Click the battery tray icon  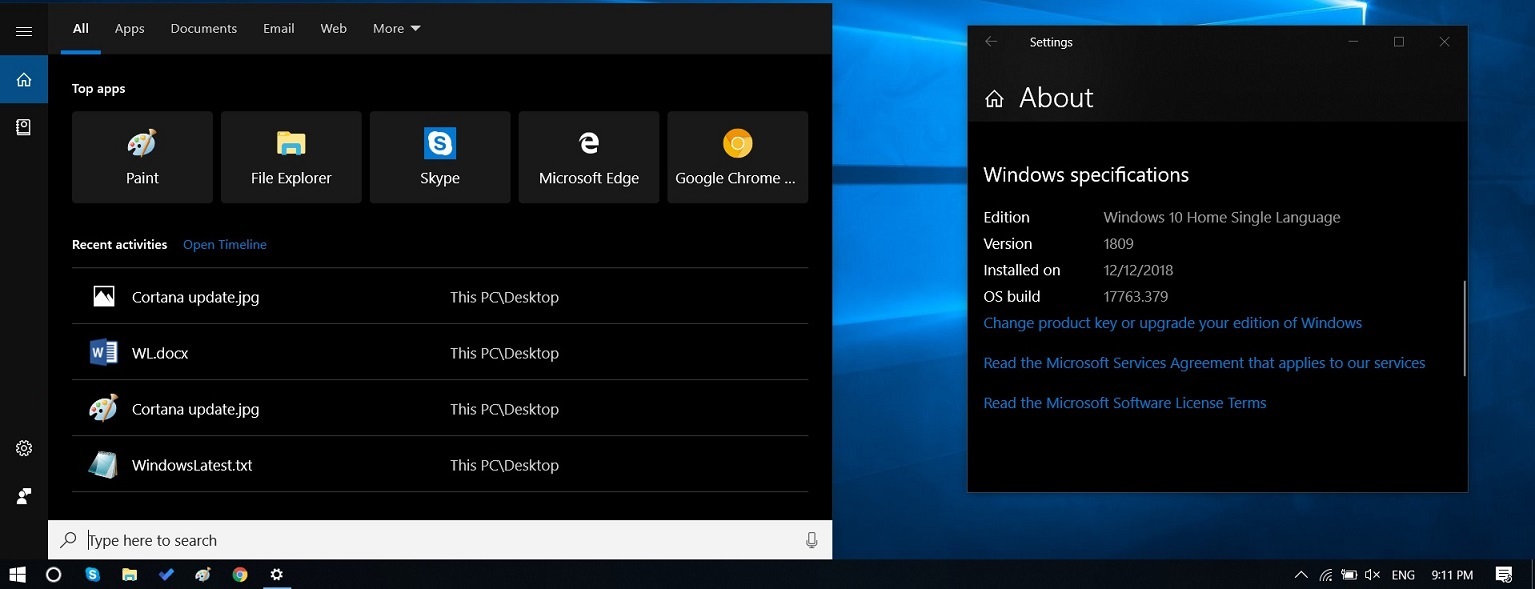[x=1349, y=575]
